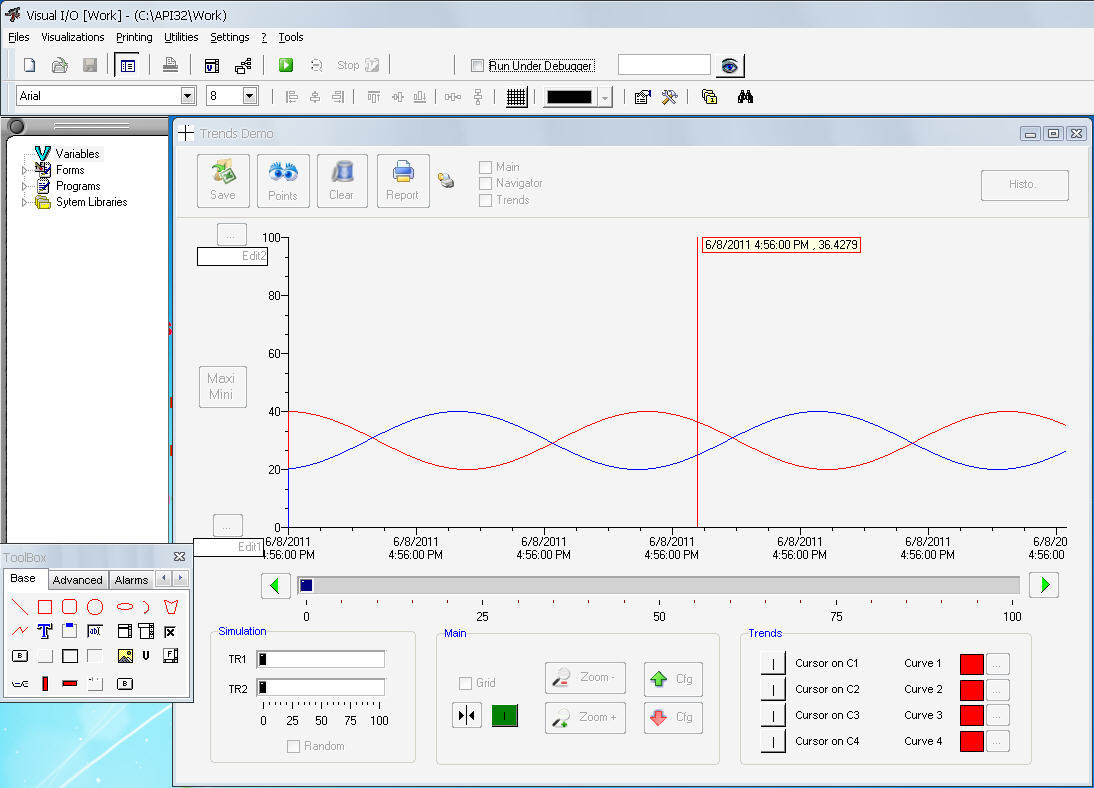Select the blue Text label tool
1094x788 pixels.
coord(45,631)
